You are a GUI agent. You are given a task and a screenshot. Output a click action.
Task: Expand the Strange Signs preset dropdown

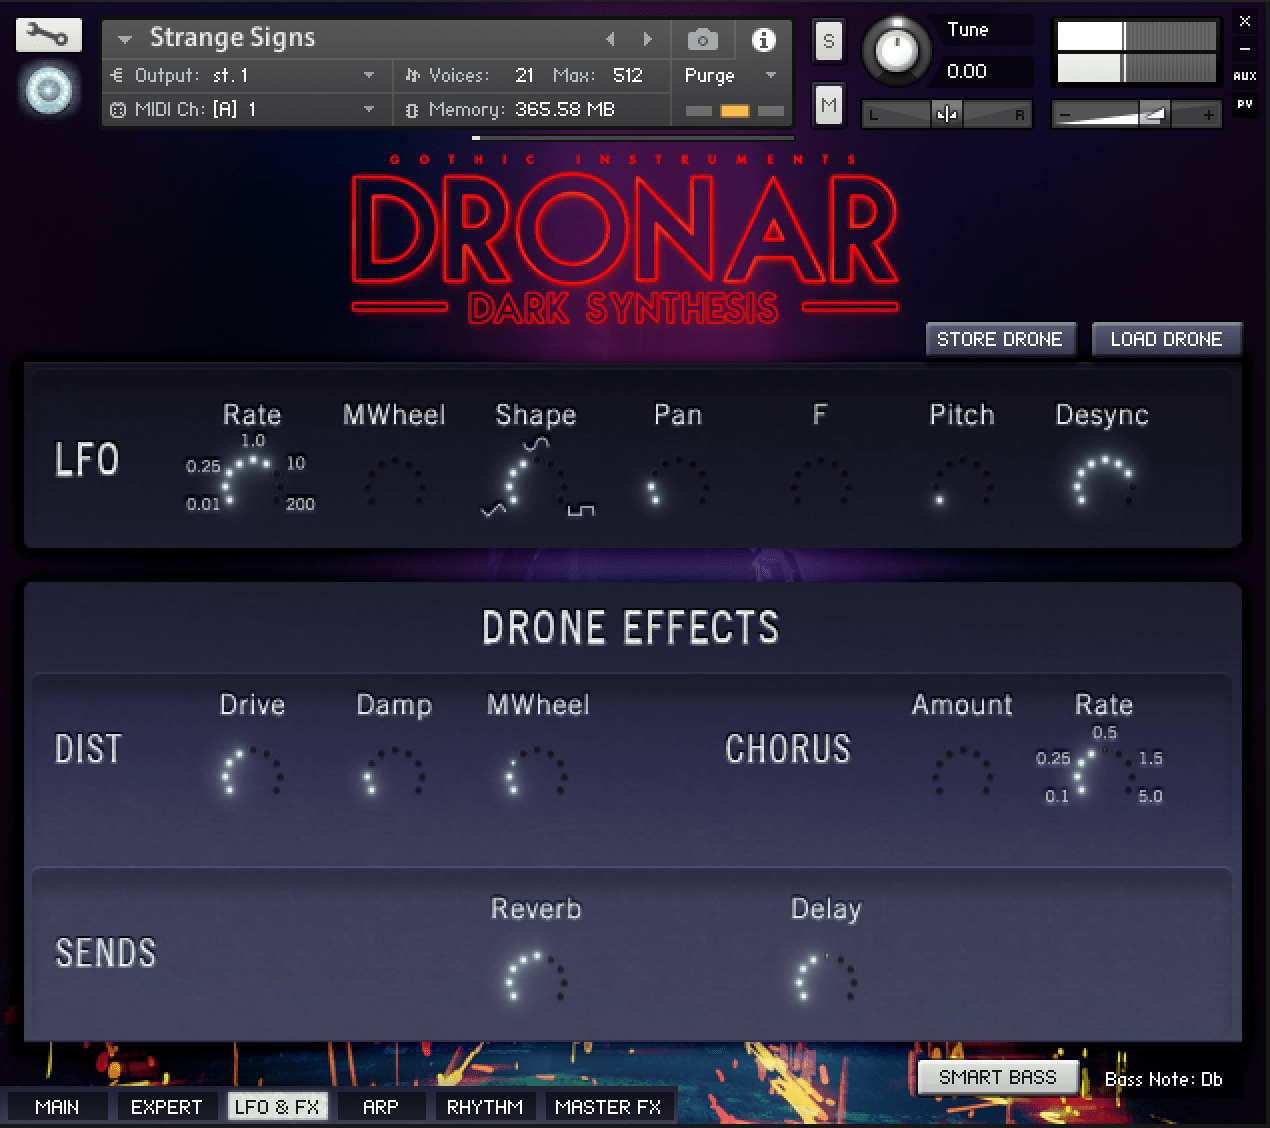pyautogui.click(x=125, y=40)
